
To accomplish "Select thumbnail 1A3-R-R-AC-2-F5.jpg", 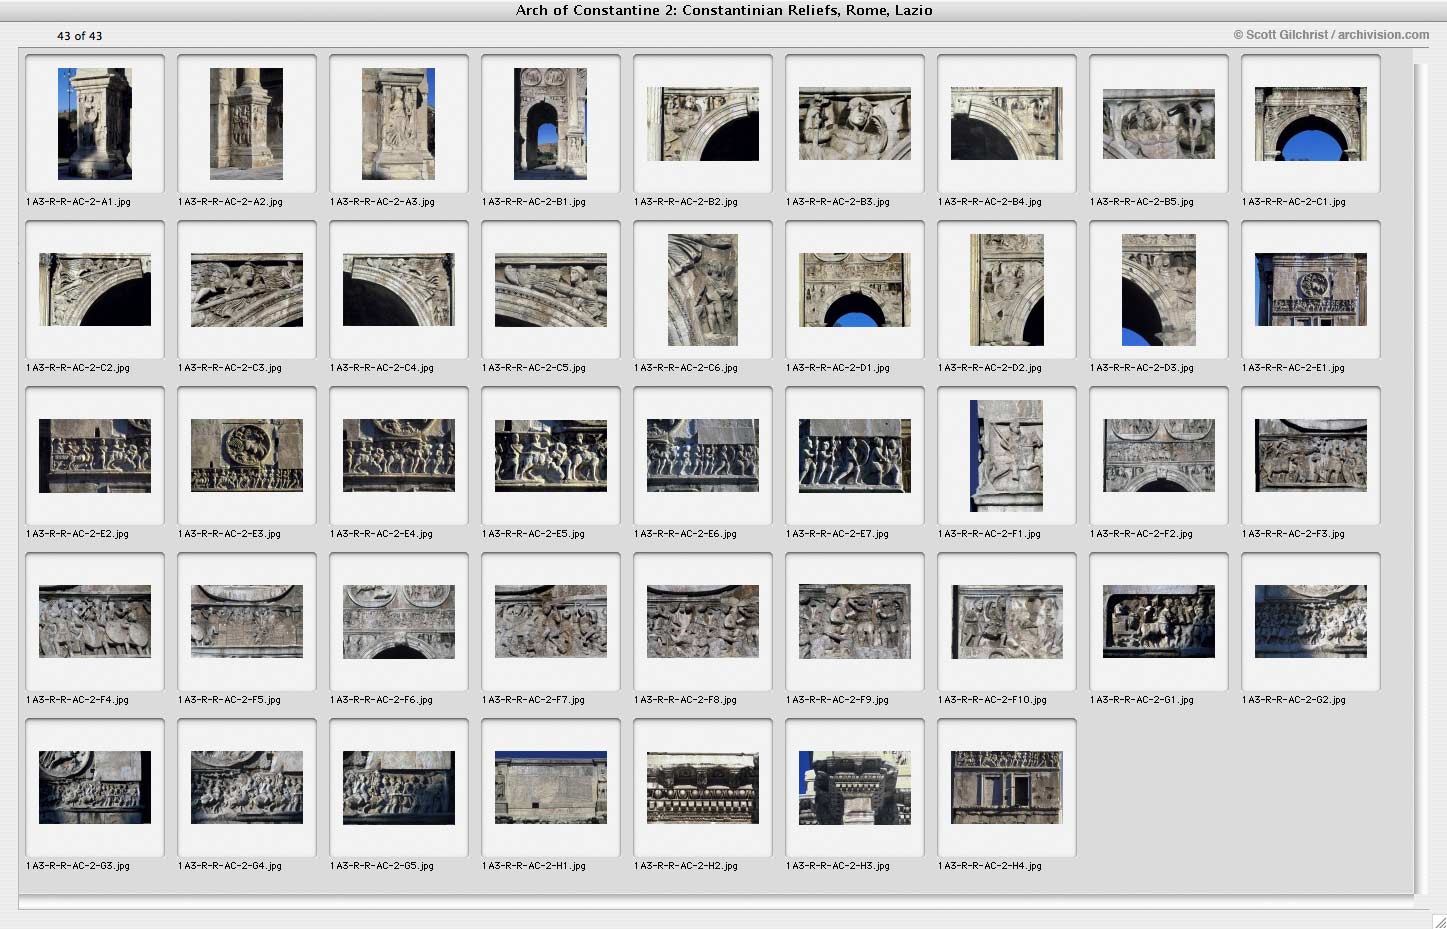I will pos(247,622).
